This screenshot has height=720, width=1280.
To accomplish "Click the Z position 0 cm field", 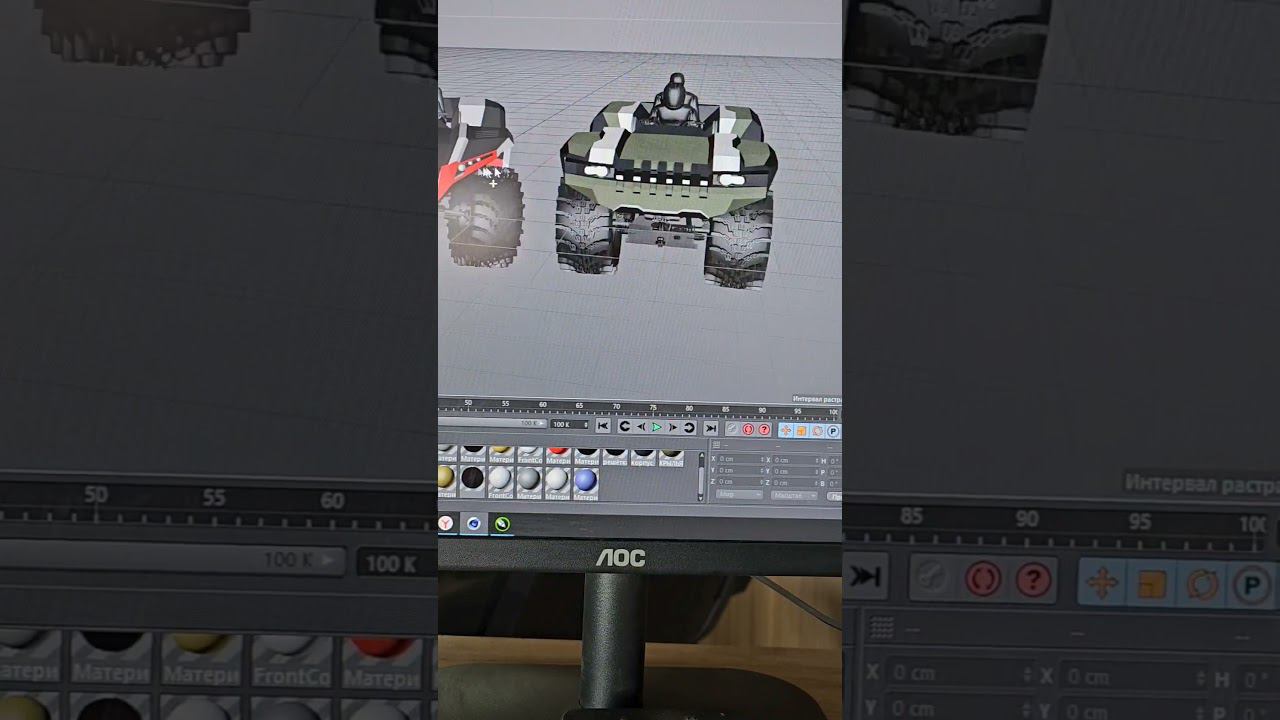I will tap(740, 481).
